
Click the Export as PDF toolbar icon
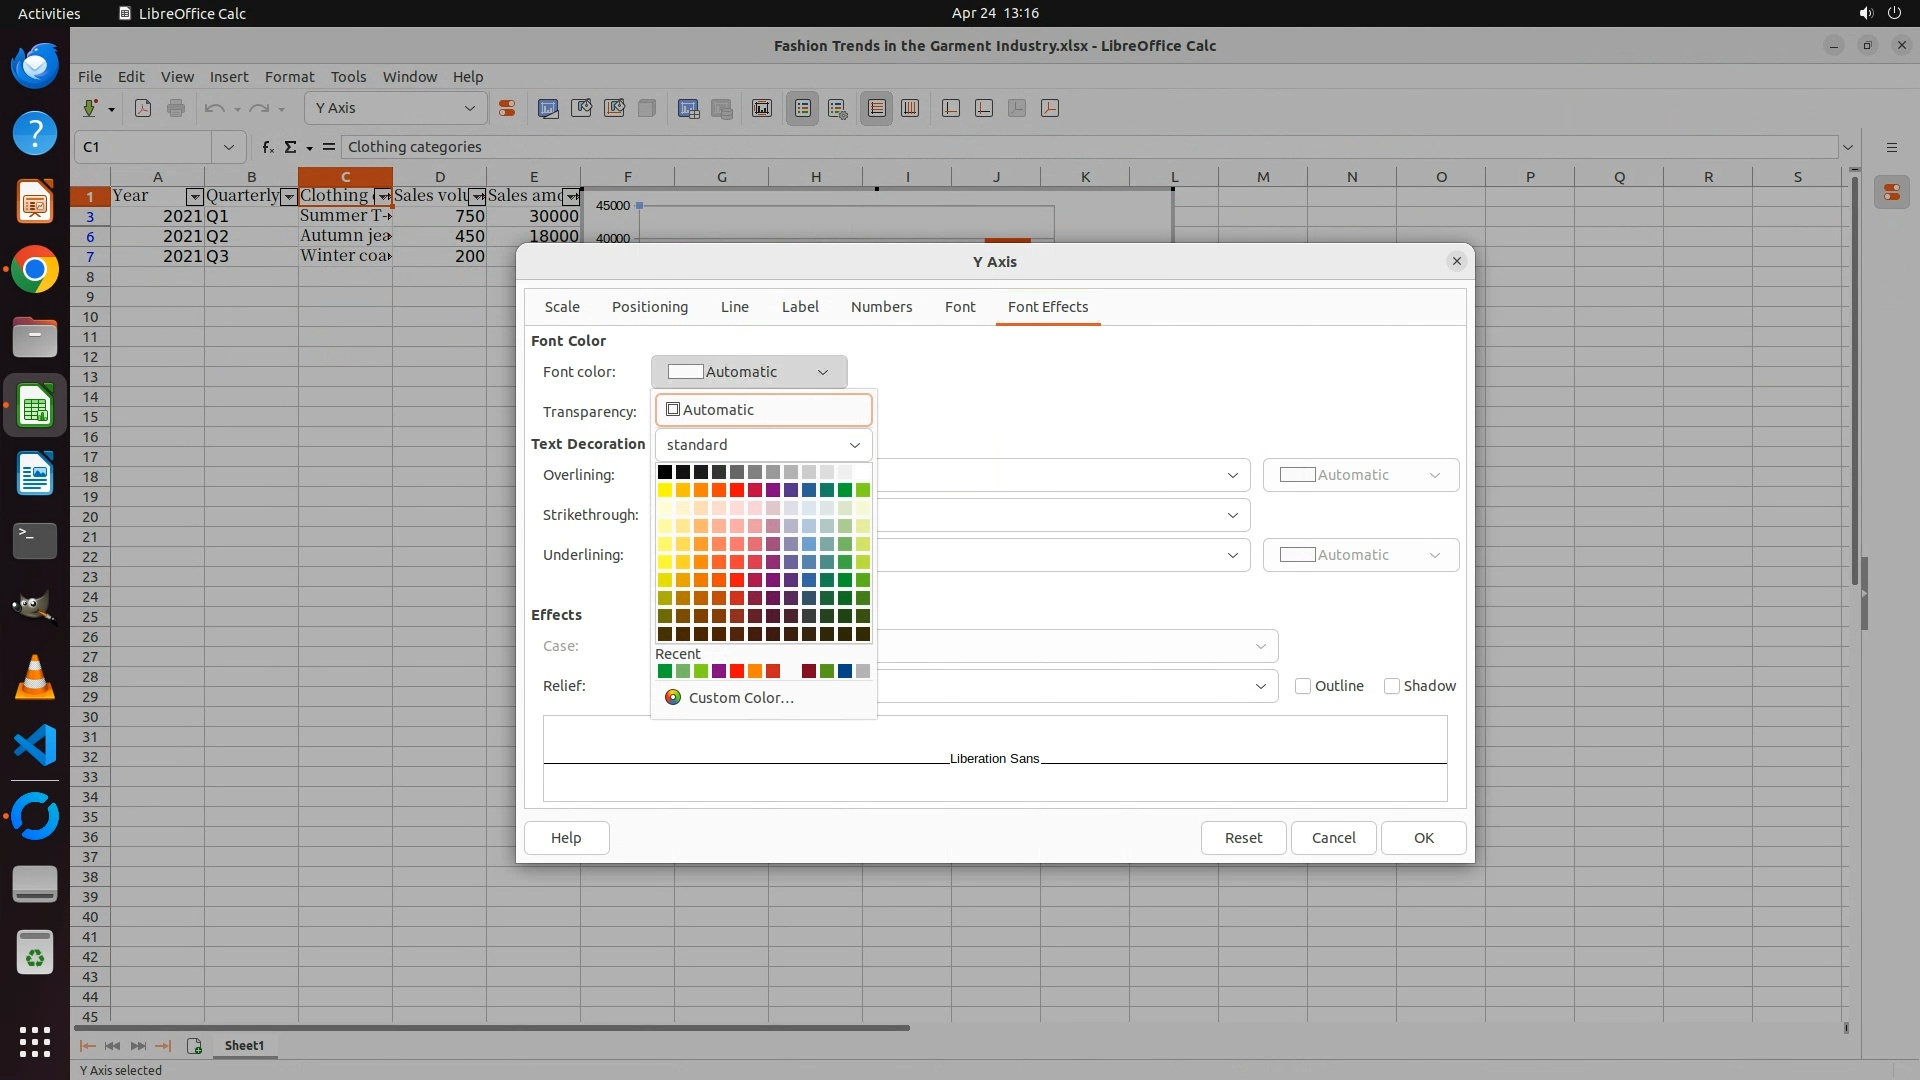click(143, 108)
